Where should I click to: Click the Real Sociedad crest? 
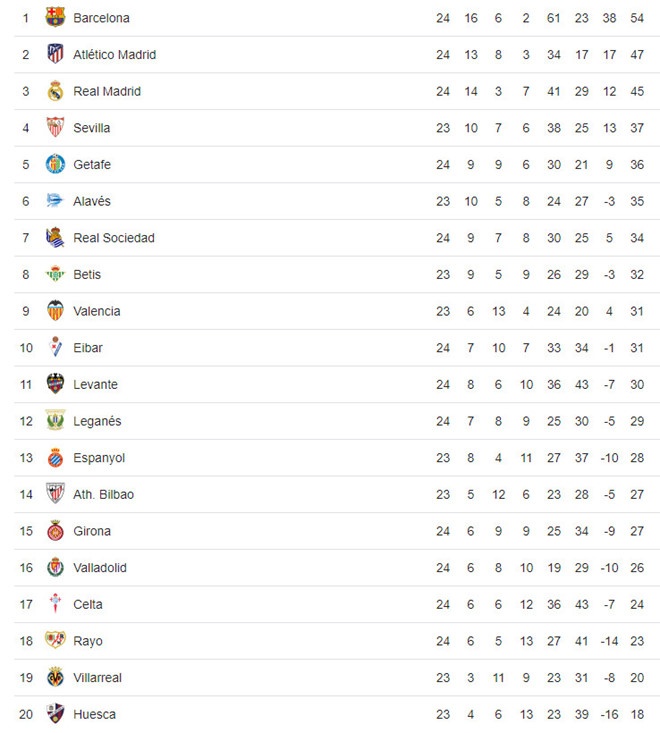pos(55,238)
